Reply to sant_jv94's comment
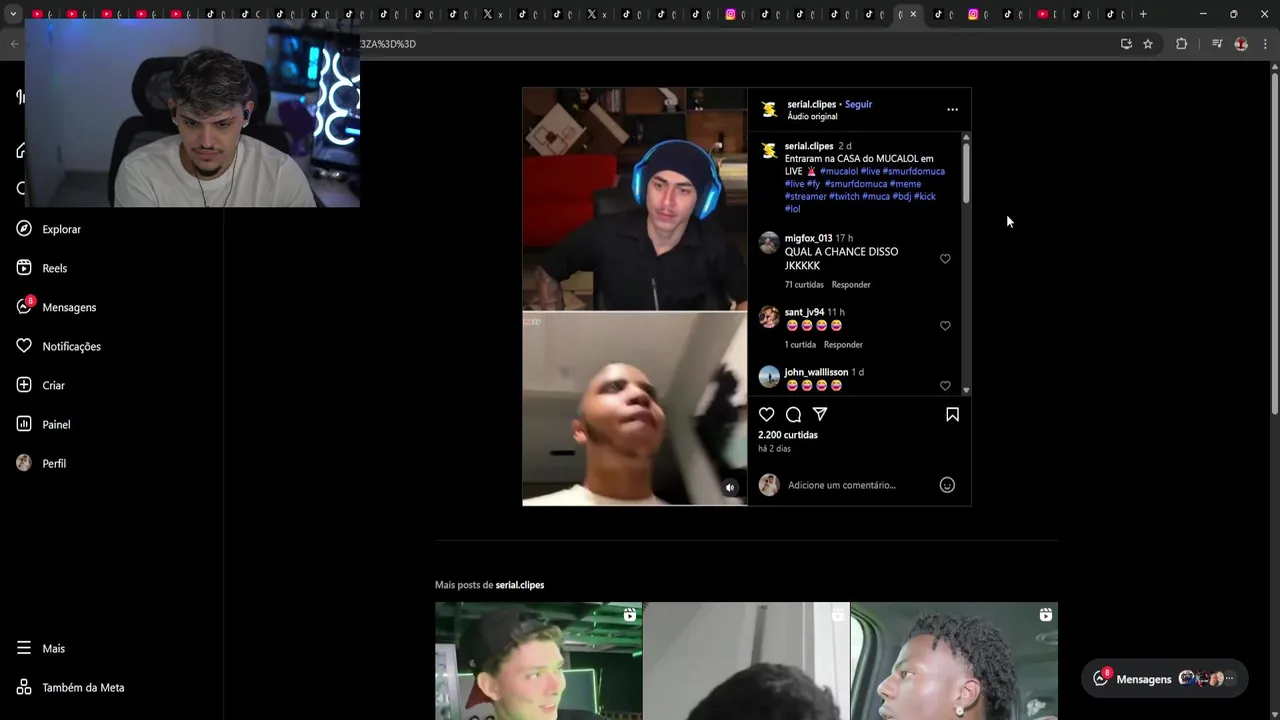1280x720 pixels. [x=843, y=345]
